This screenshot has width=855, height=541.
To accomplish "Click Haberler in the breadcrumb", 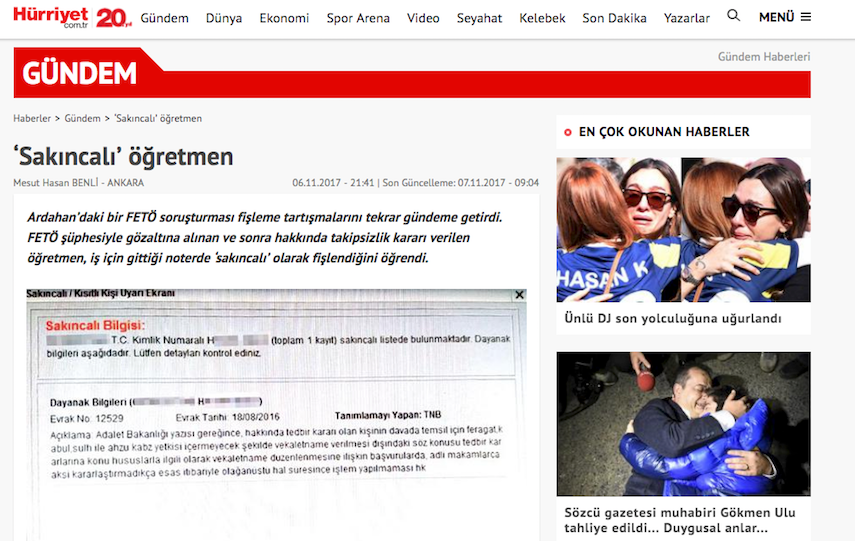I will pyautogui.click(x=32, y=118).
